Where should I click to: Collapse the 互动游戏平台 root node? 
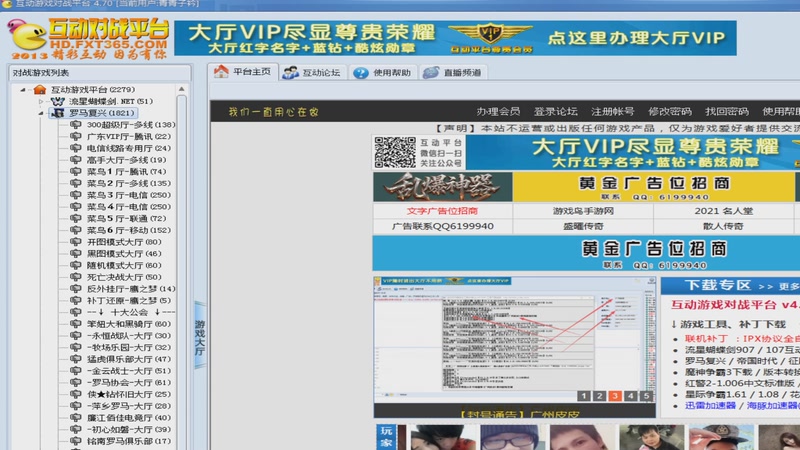22,90
